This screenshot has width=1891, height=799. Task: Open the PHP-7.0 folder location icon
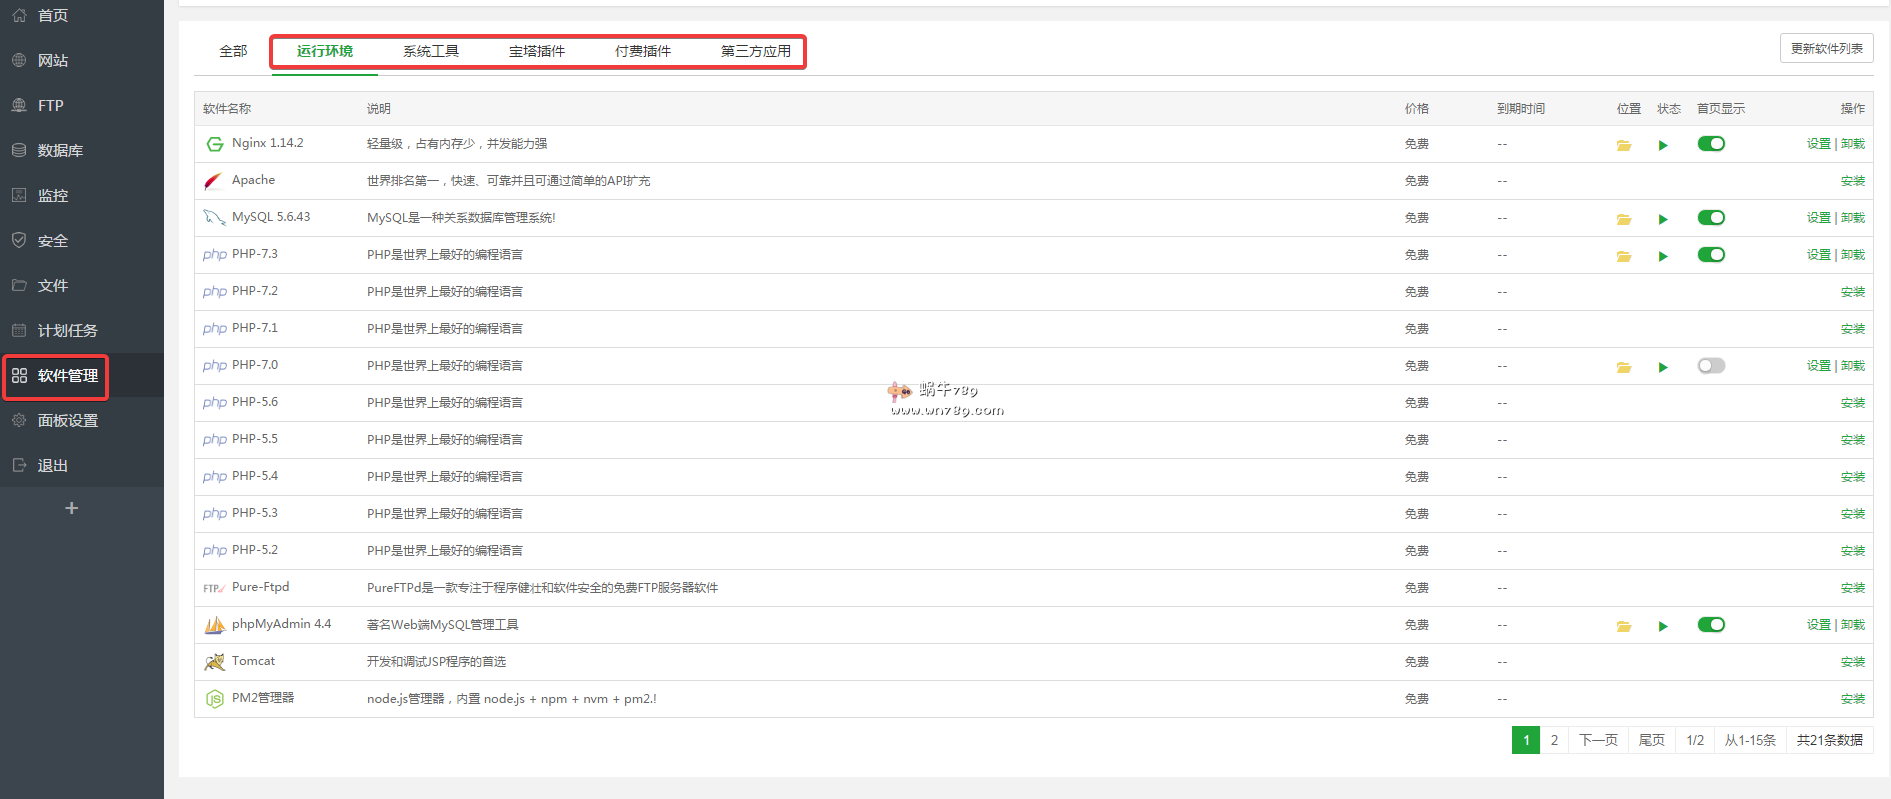point(1623,367)
